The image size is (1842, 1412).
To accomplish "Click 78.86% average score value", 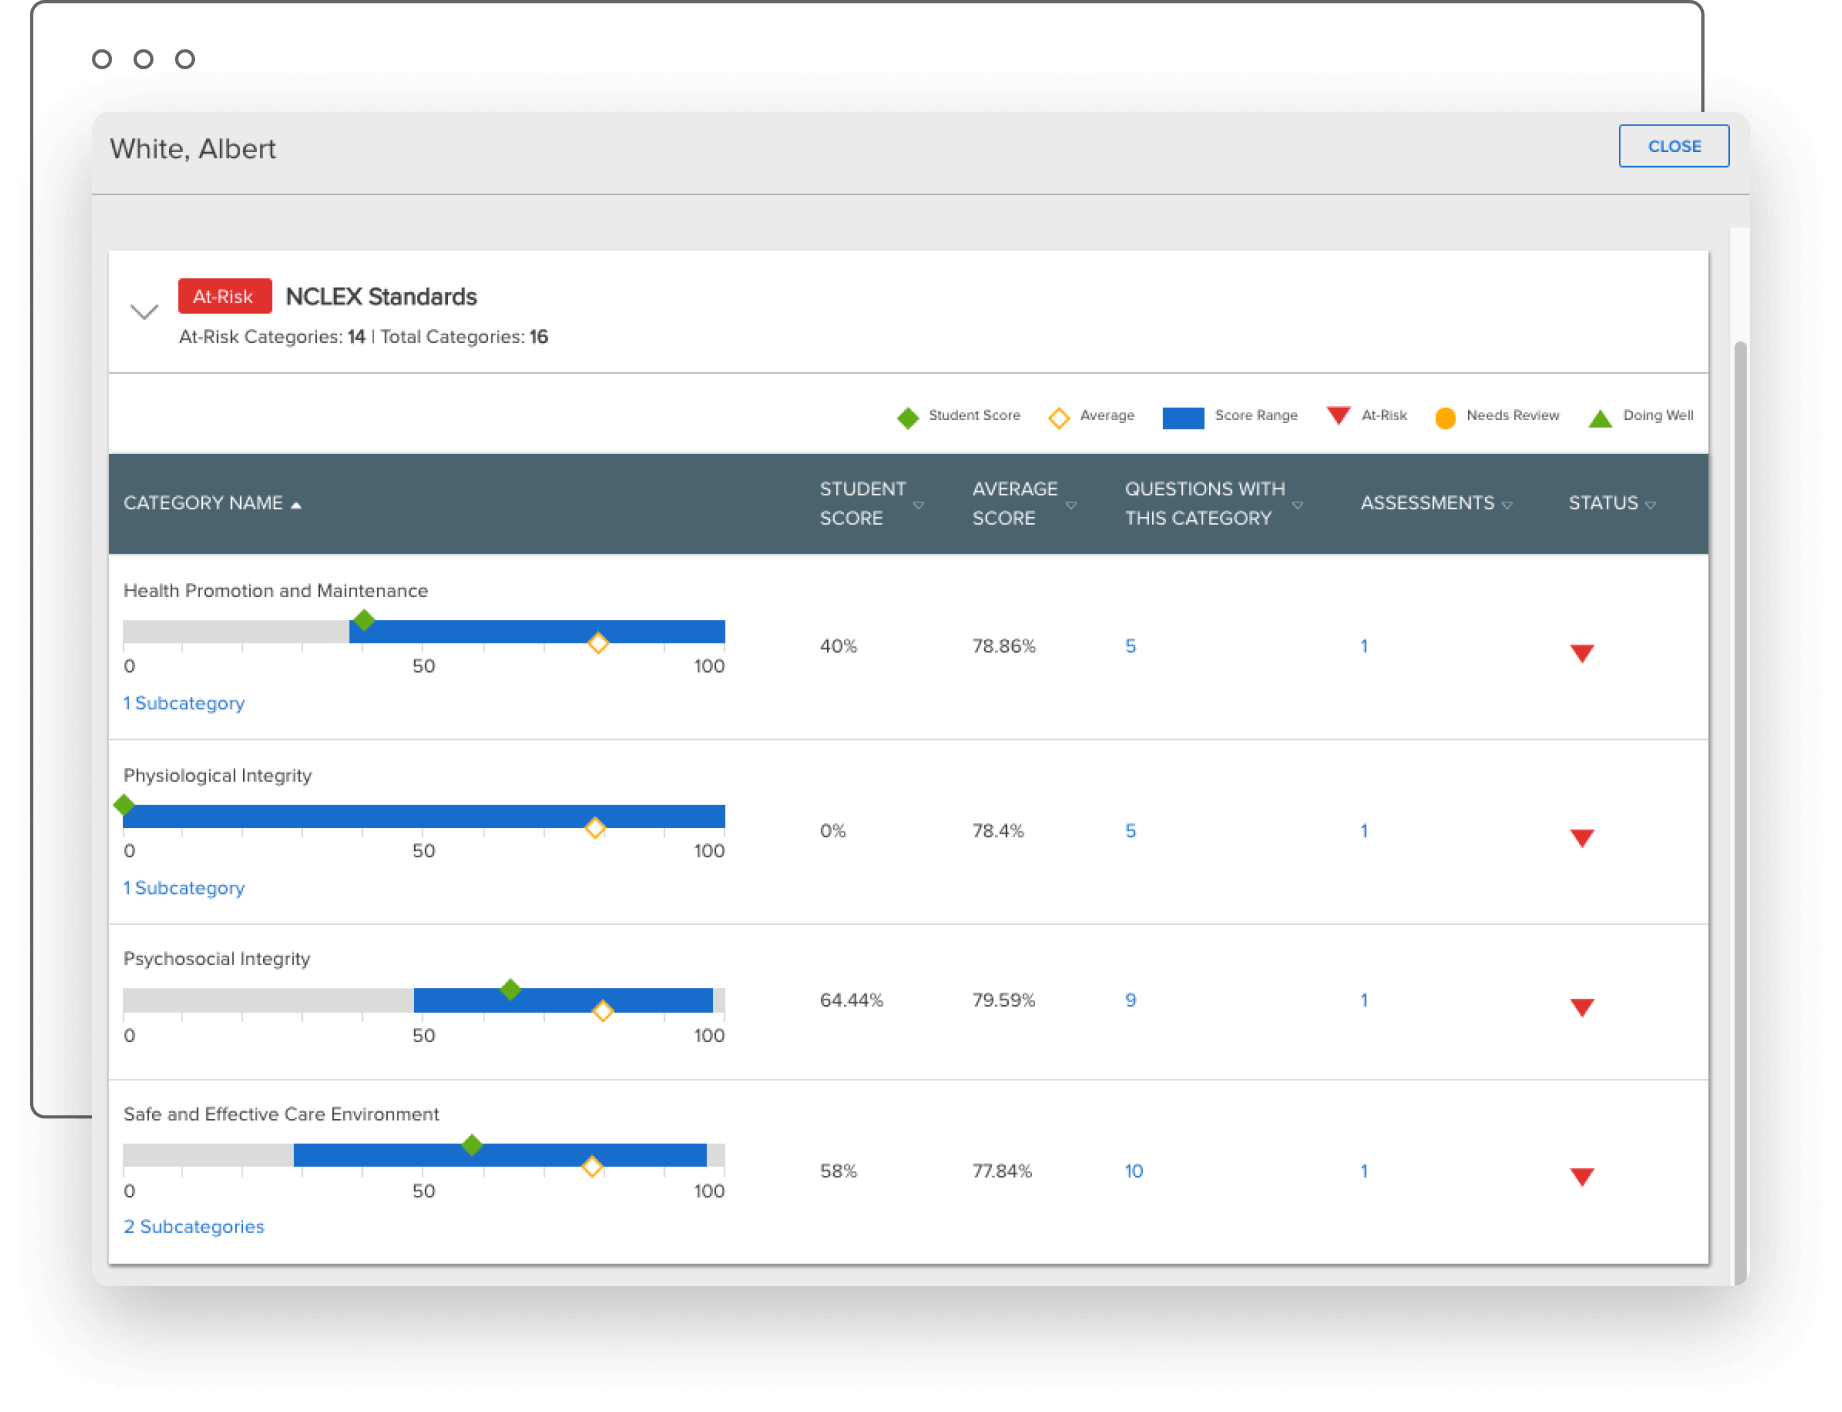I will [1004, 646].
